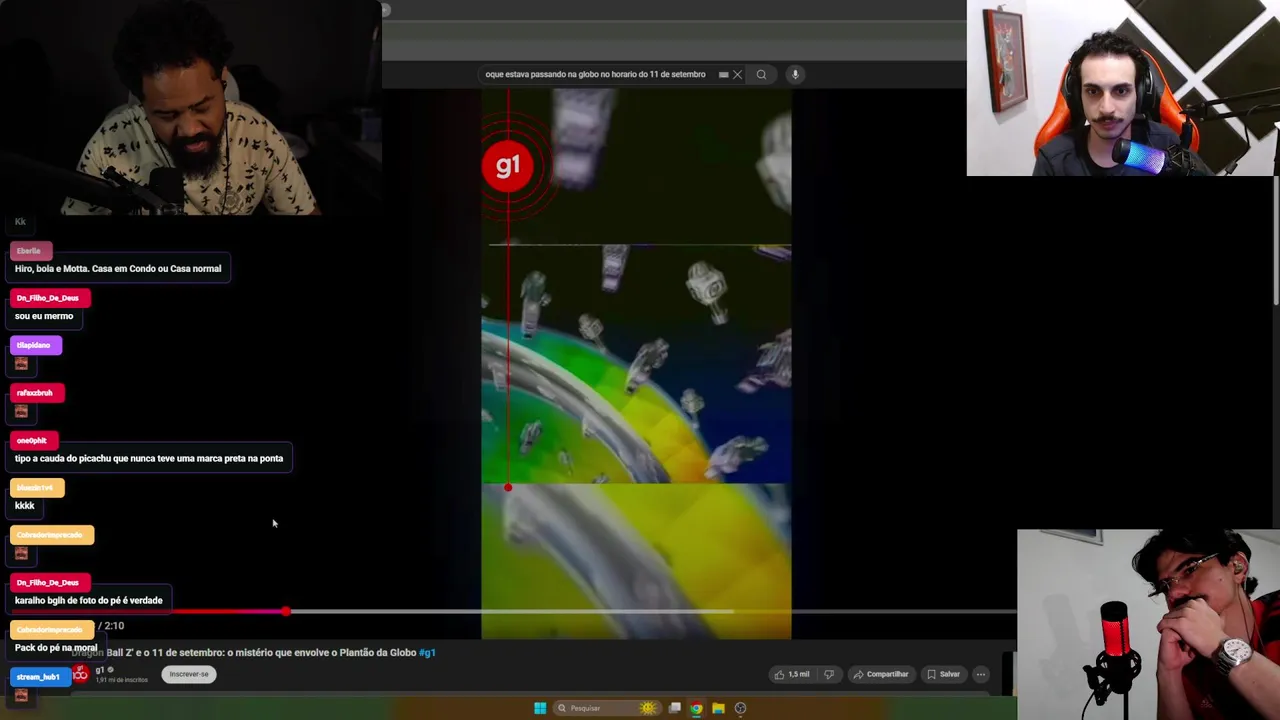Subscribe with the Inscrever-se button
Viewport: 1280px width, 720px height.
point(189,674)
